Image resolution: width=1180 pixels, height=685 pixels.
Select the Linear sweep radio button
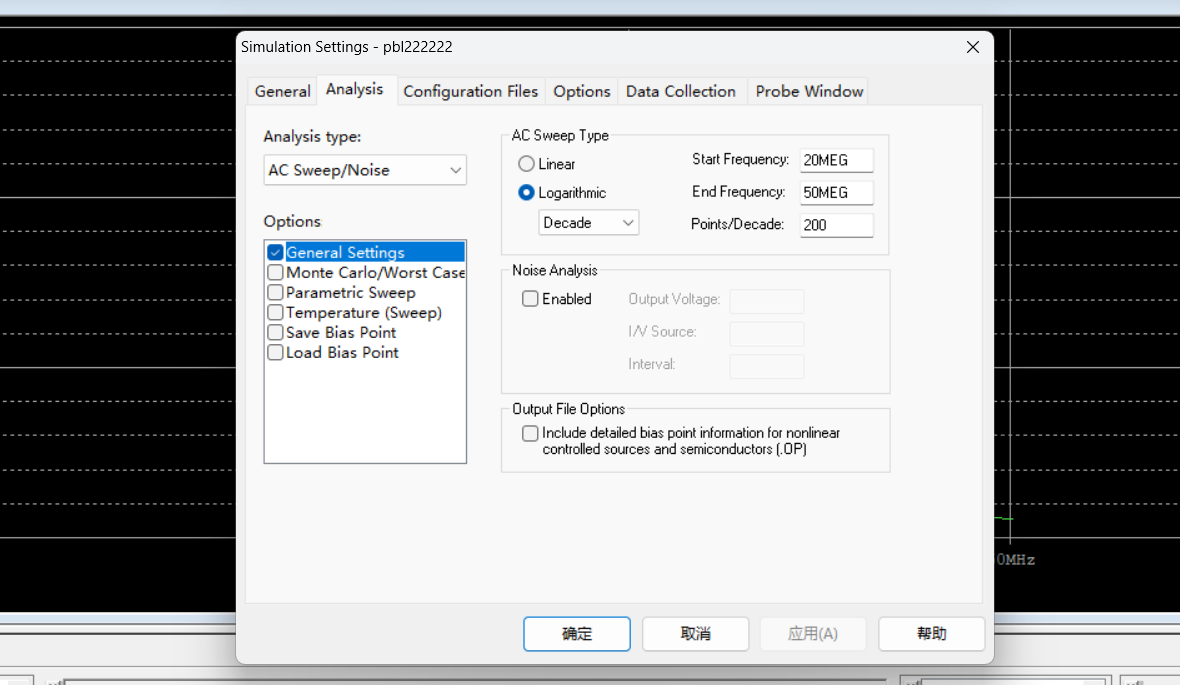coord(526,164)
